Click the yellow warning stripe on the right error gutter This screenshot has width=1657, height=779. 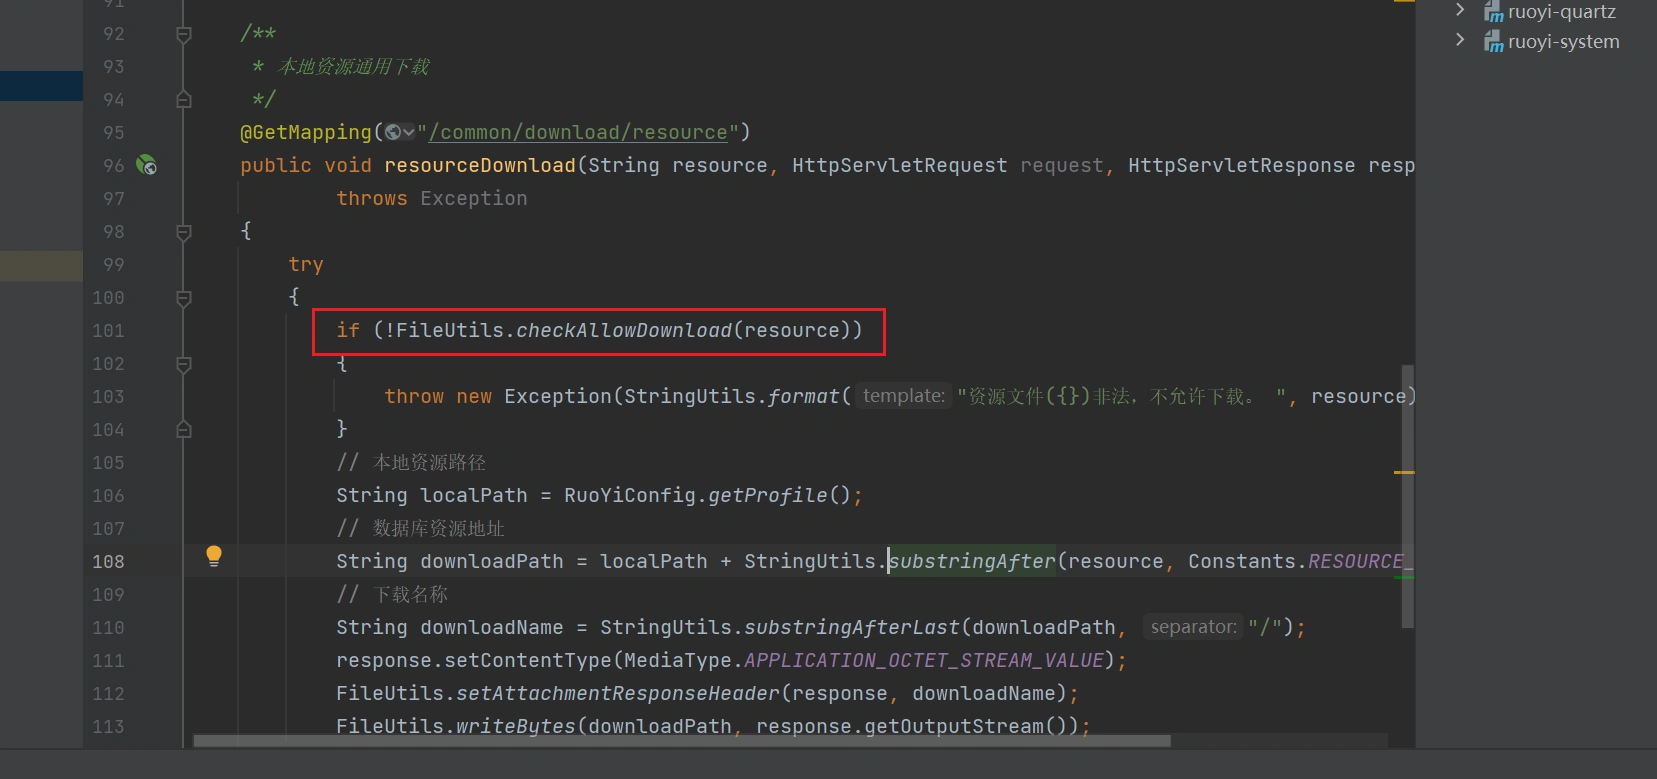click(x=1404, y=472)
